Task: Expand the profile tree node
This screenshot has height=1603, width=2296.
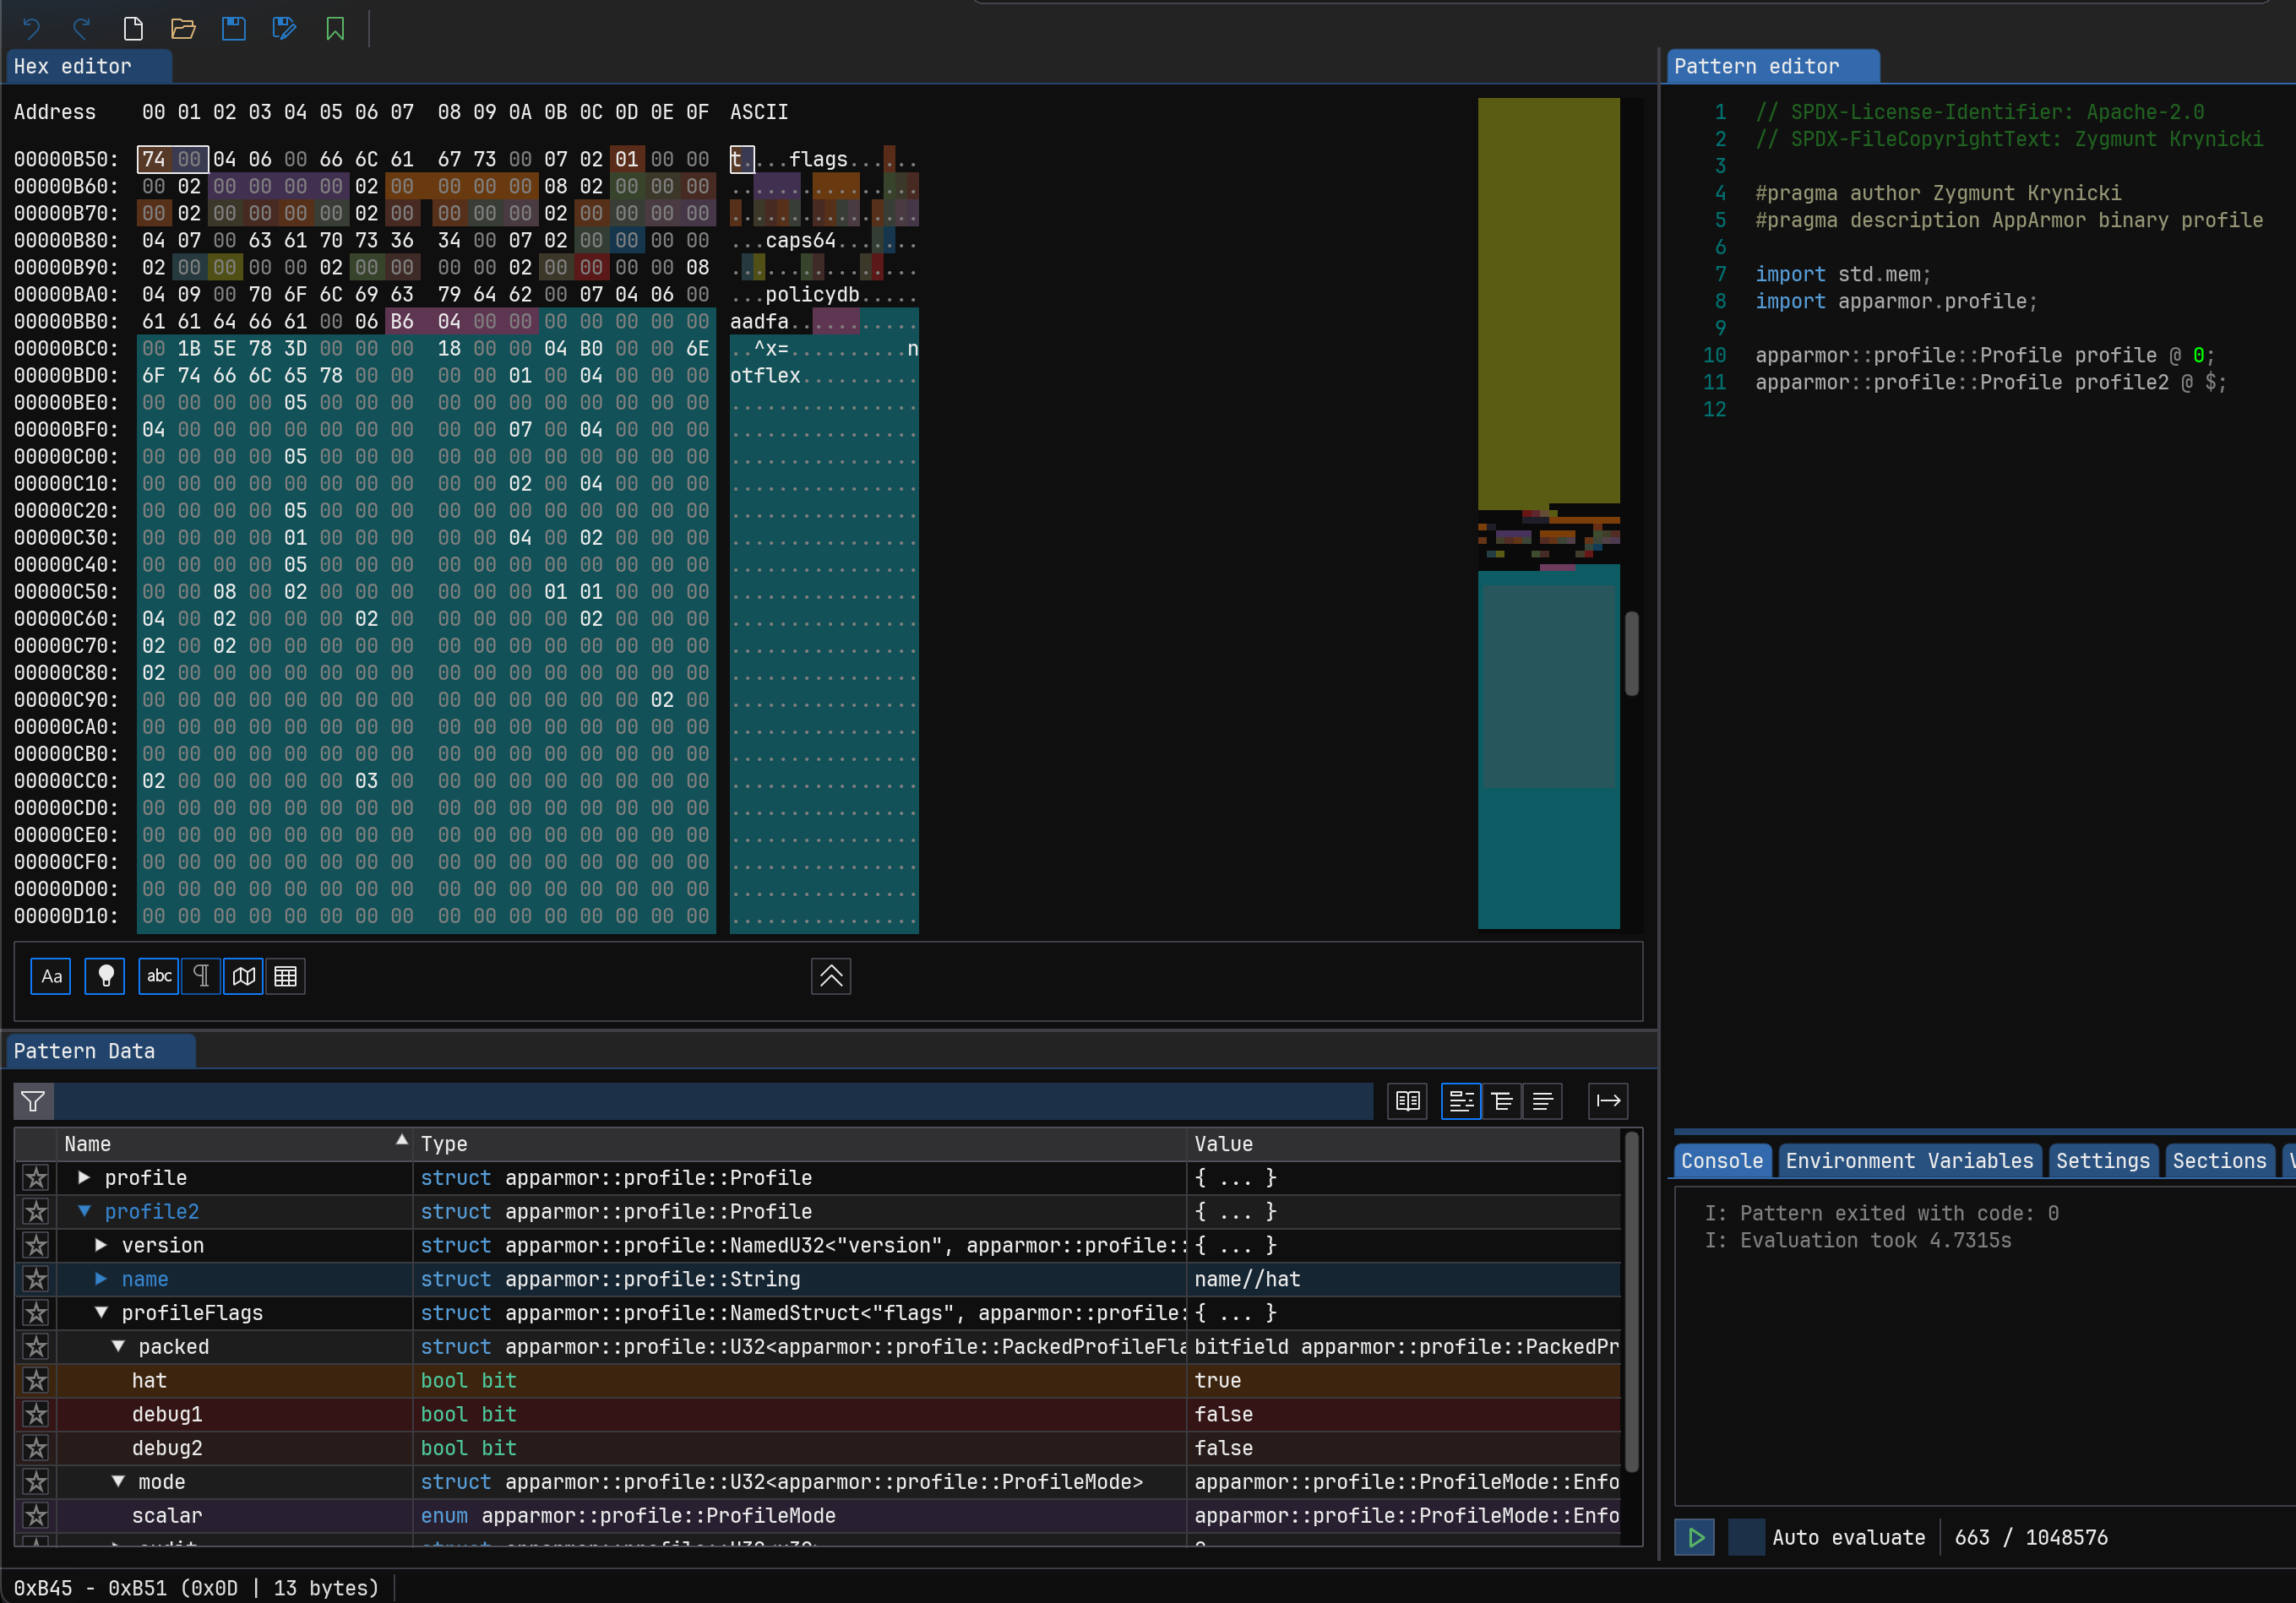Action: pyautogui.click(x=84, y=1178)
